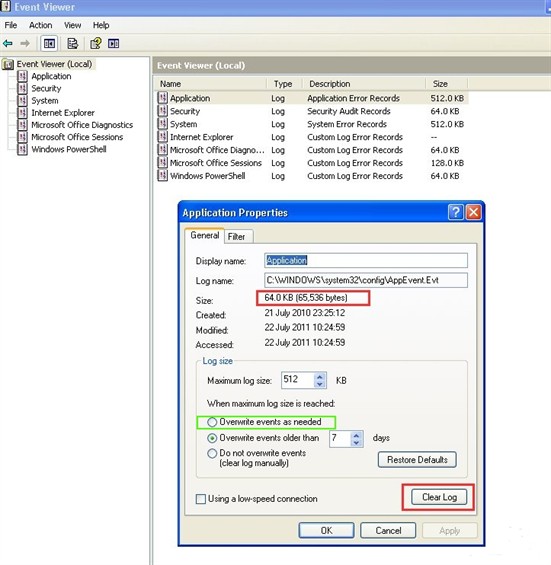Open the File menu
Viewport: 551px width, 565px height.
click(x=11, y=25)
